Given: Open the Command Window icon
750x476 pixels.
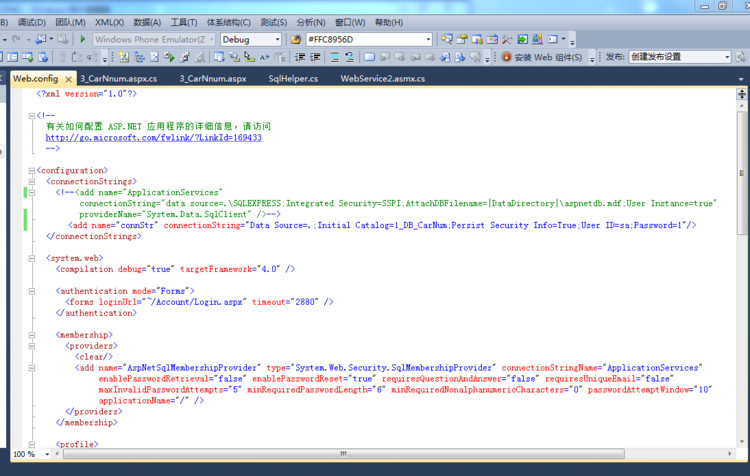Looking at the screenshot, I should [x=553, y=39].
